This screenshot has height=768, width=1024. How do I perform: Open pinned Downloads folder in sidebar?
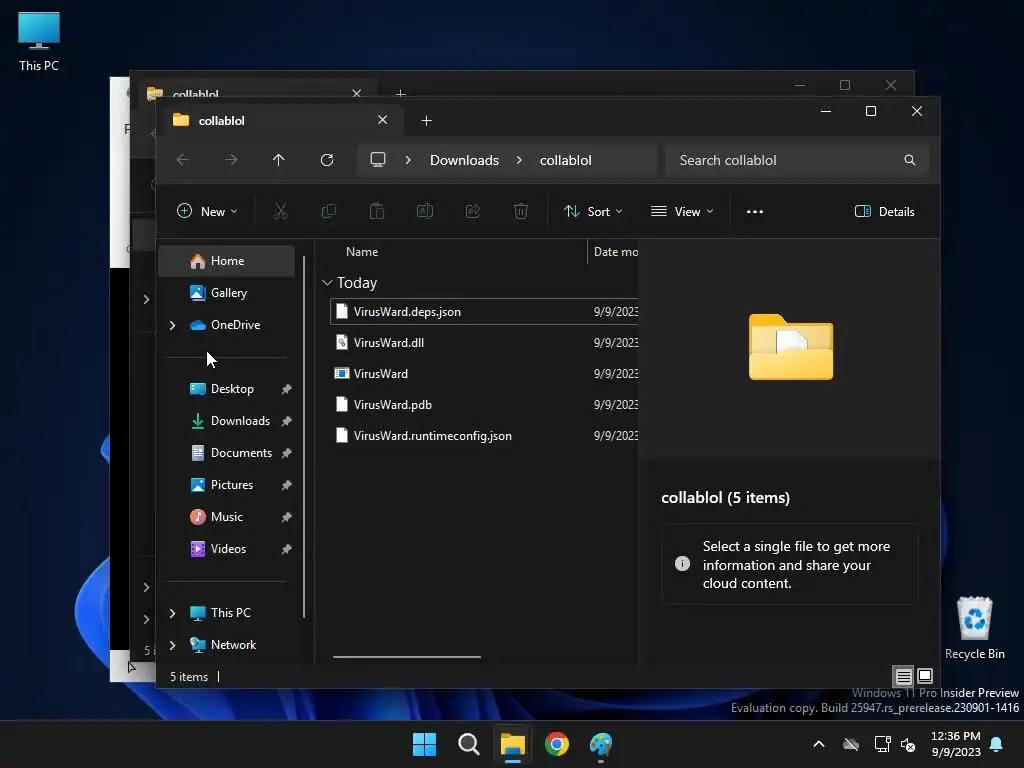click(x=226, y=421)
